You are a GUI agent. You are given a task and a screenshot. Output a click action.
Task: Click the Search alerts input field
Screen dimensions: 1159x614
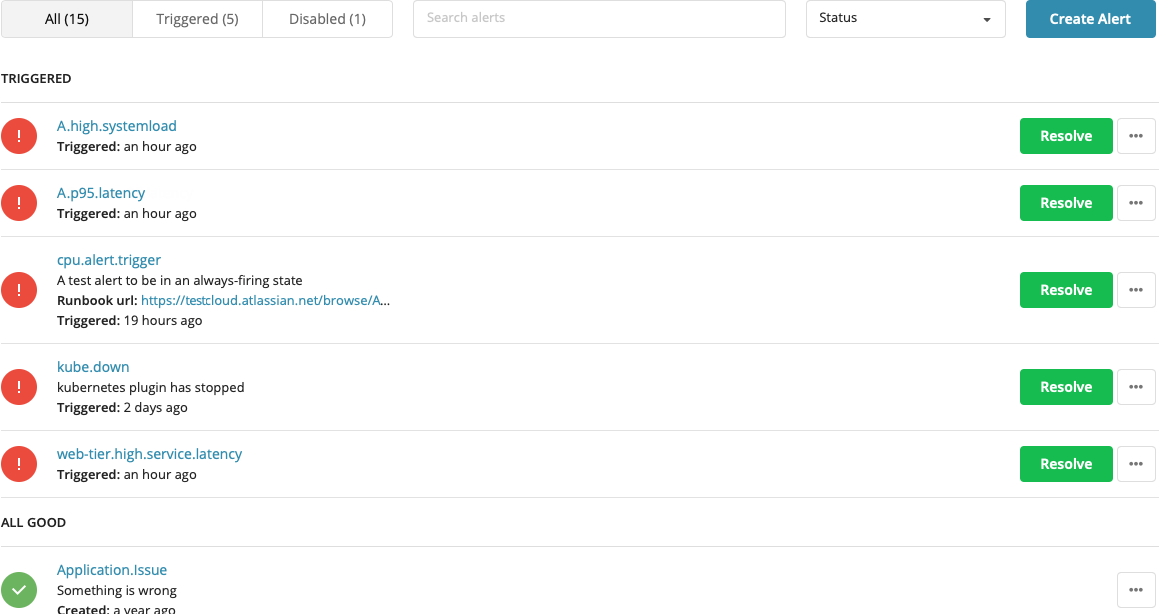(599, 19)
